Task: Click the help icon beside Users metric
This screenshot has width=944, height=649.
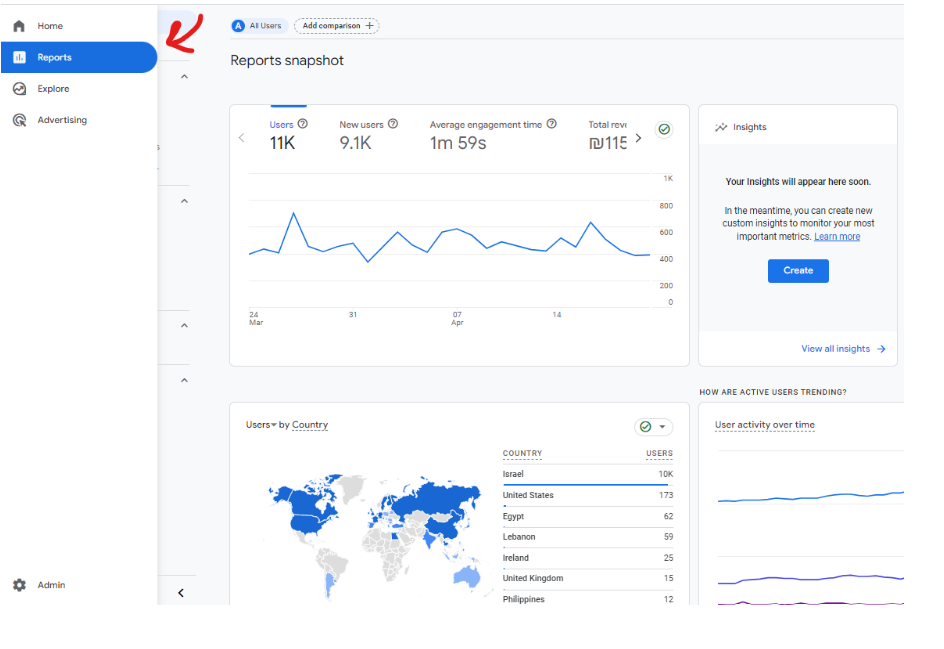Action: click(x=303, y=123)
